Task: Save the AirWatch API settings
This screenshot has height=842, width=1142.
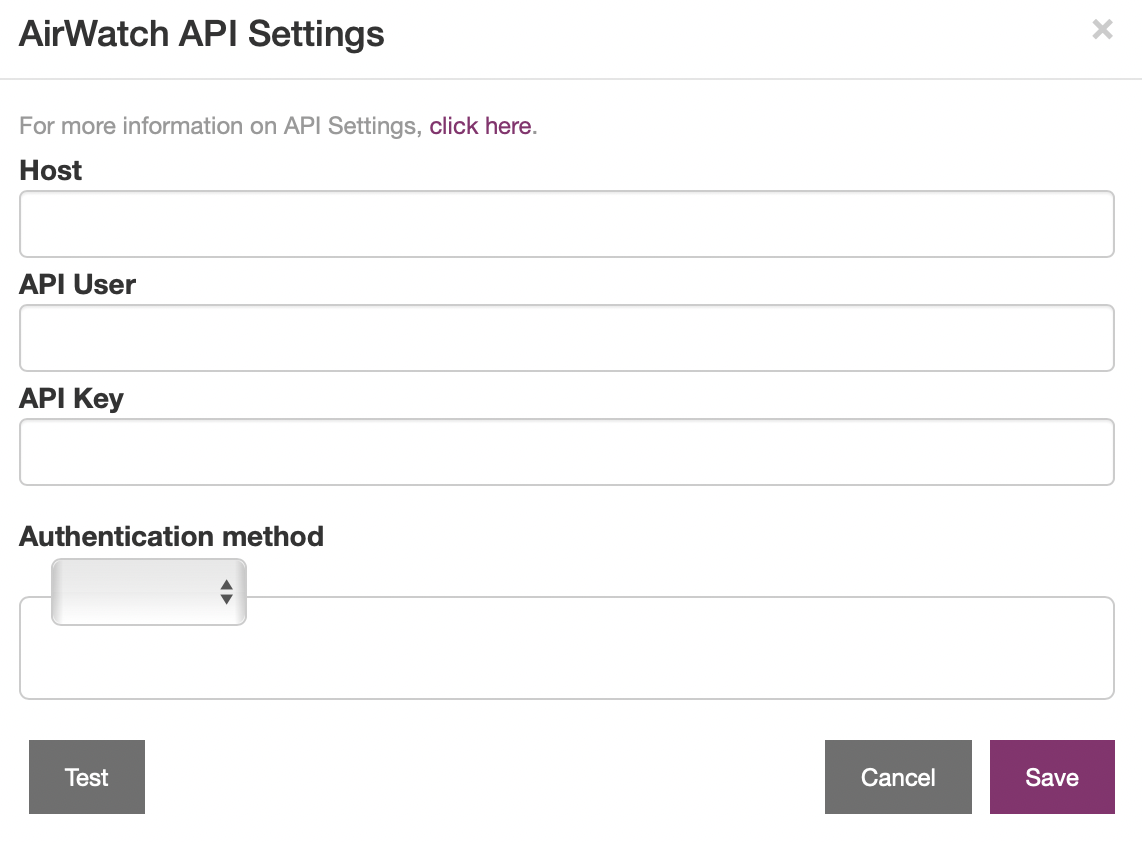Action: [1052, 777]
